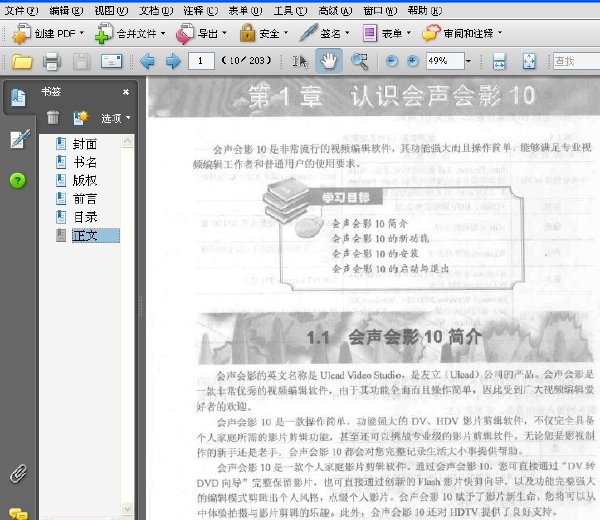Click the open folder icon
This screenshot has height=520, width=600.
[x=22, y=61]
